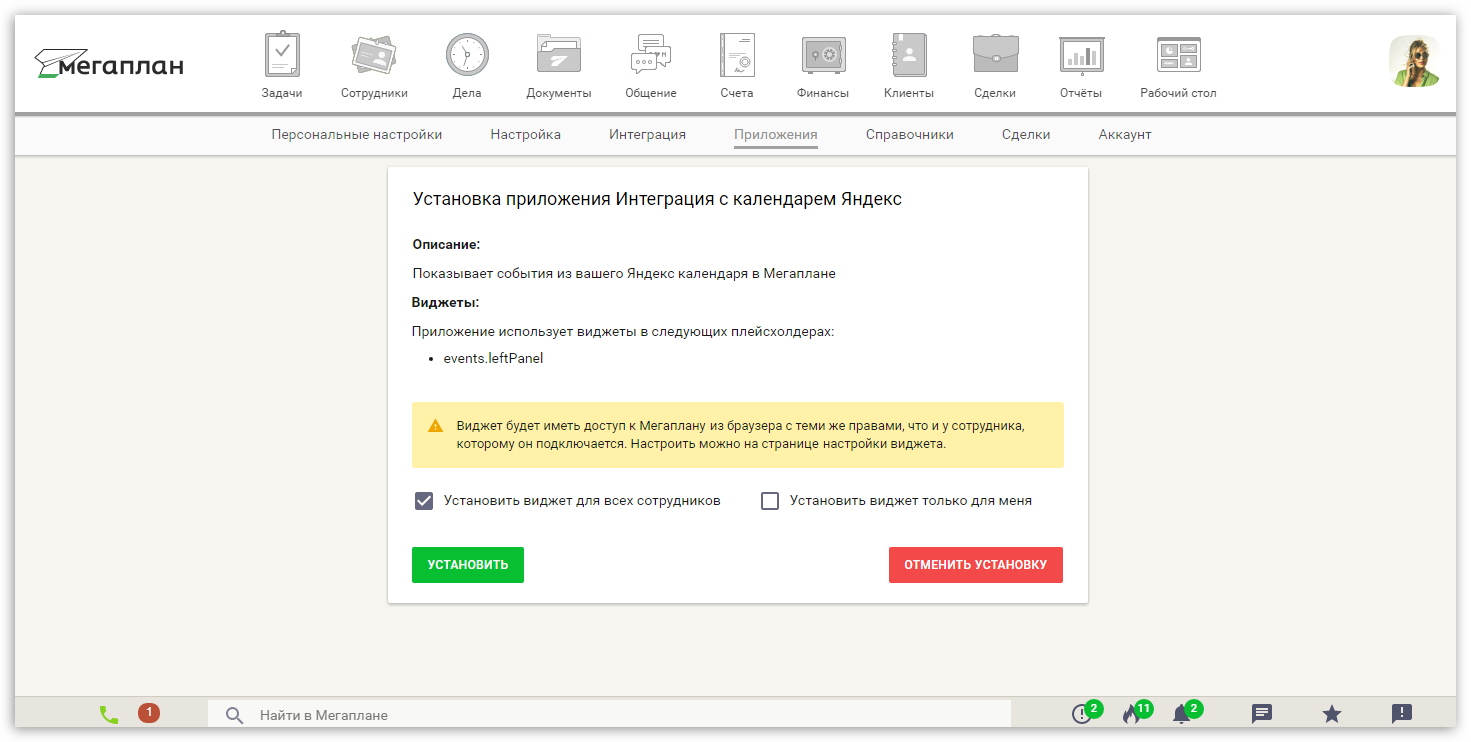
Task: Check Установить виджет только для меня
Action: pyautogui.click(x=770, y=501)
